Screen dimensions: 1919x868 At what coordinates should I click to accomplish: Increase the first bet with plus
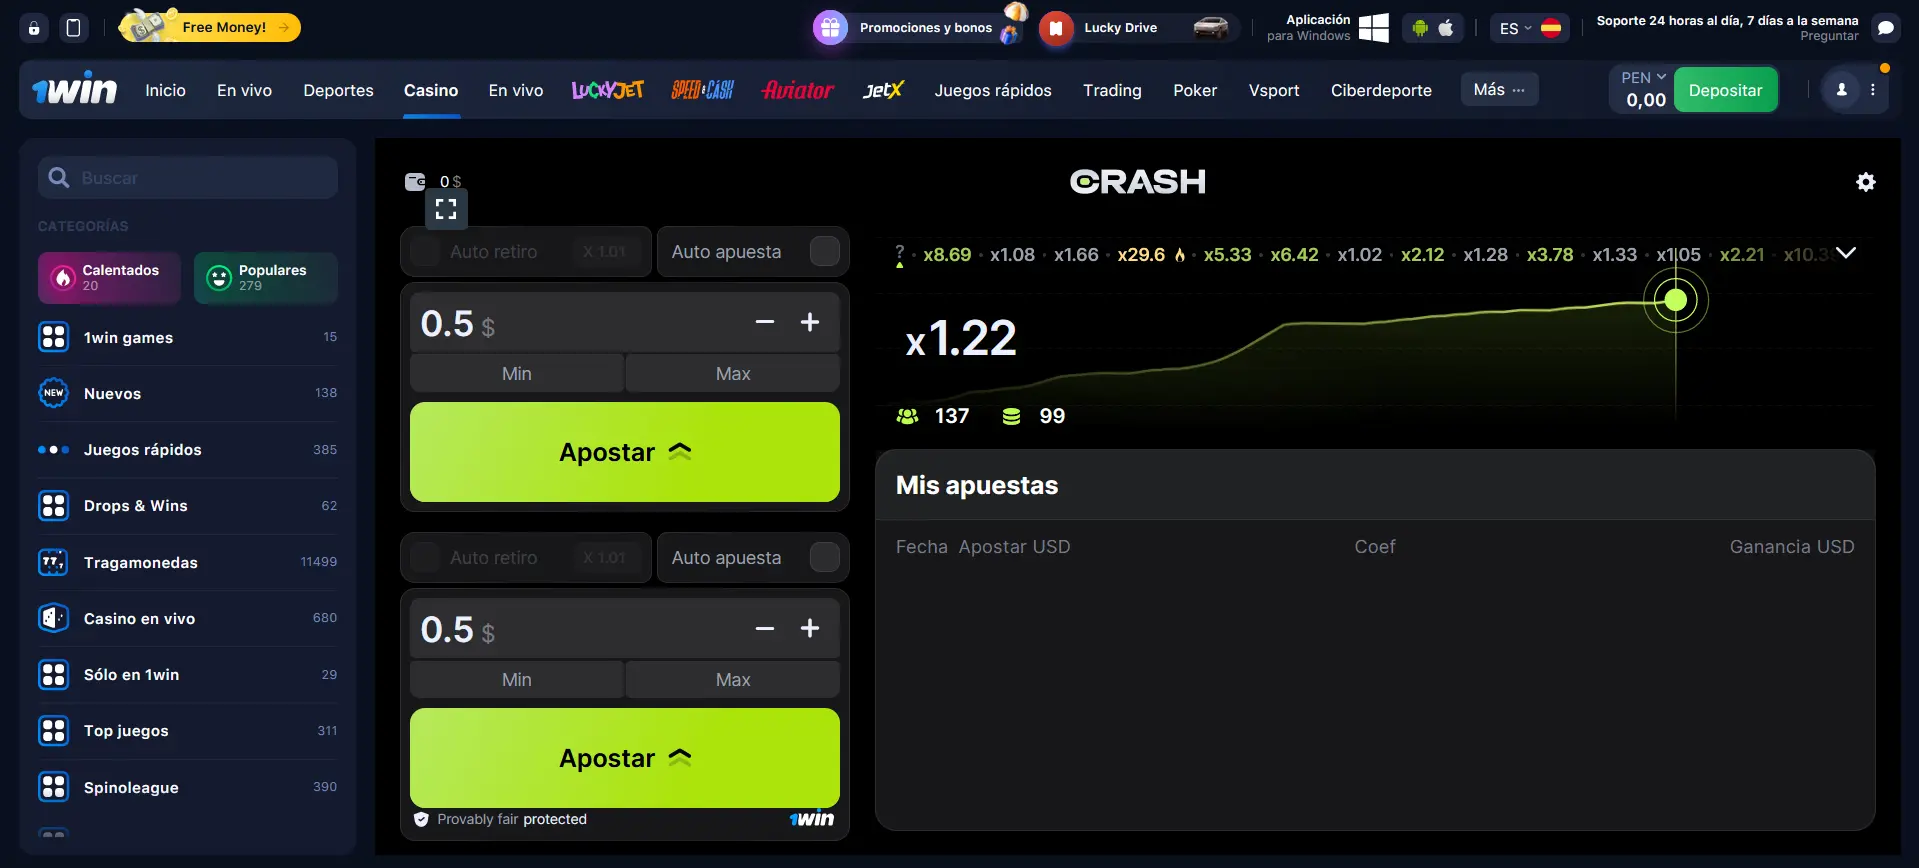click(x=810, y=322)
